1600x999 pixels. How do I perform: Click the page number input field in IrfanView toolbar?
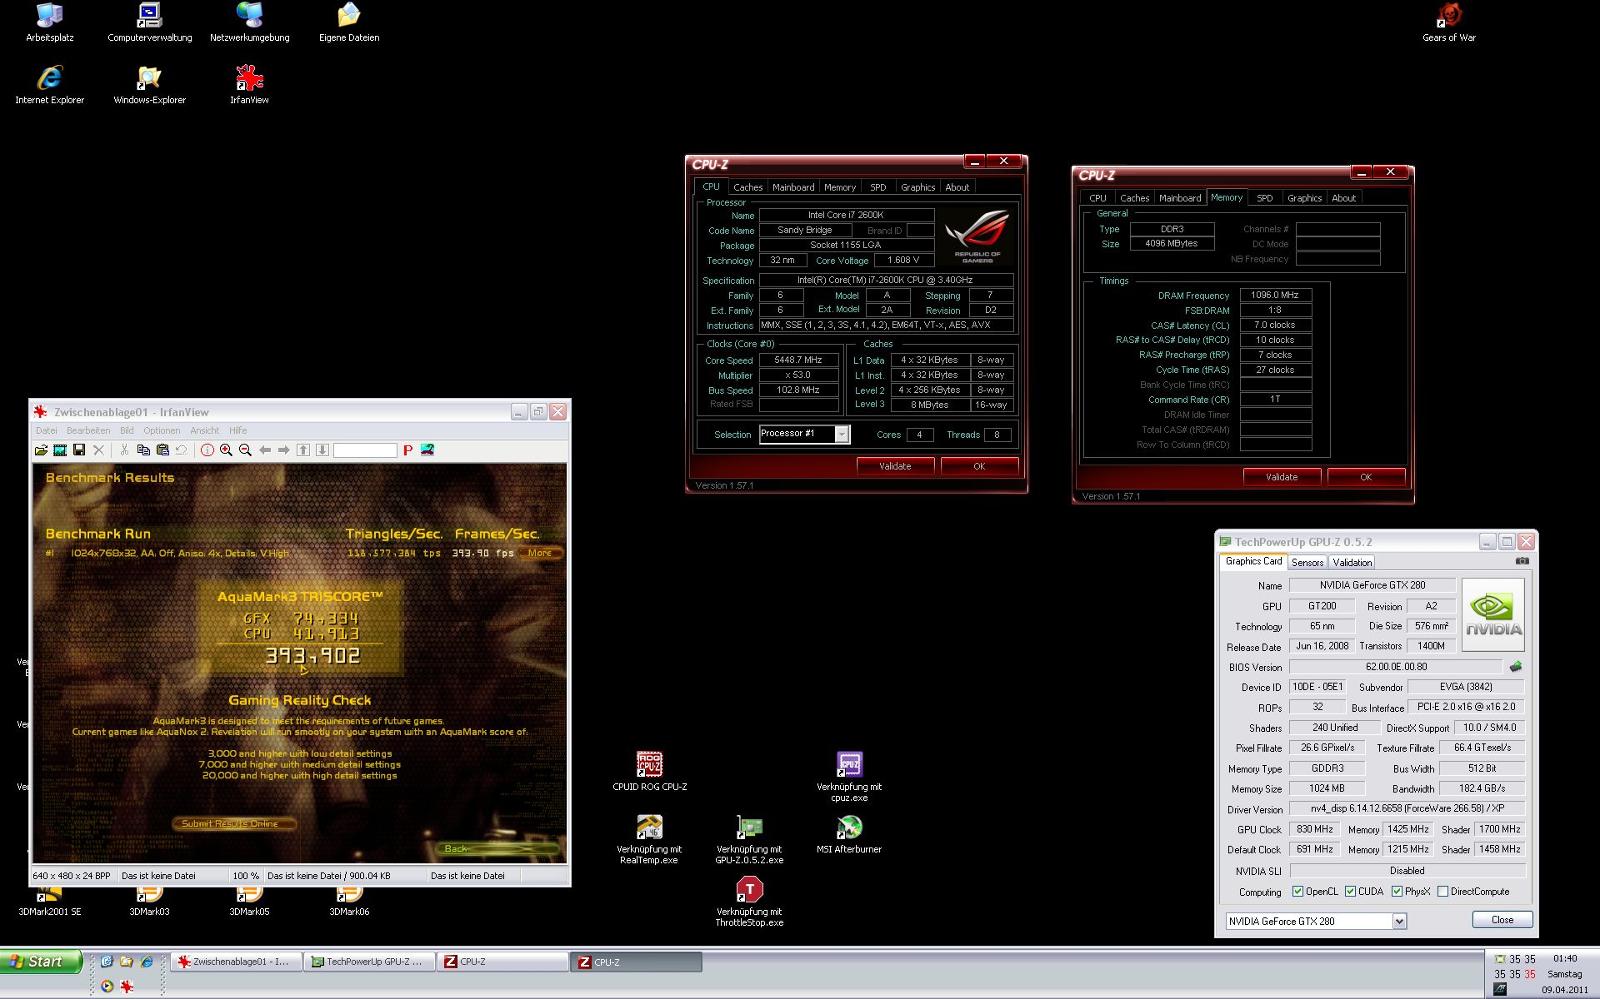(x=365, y=450)
